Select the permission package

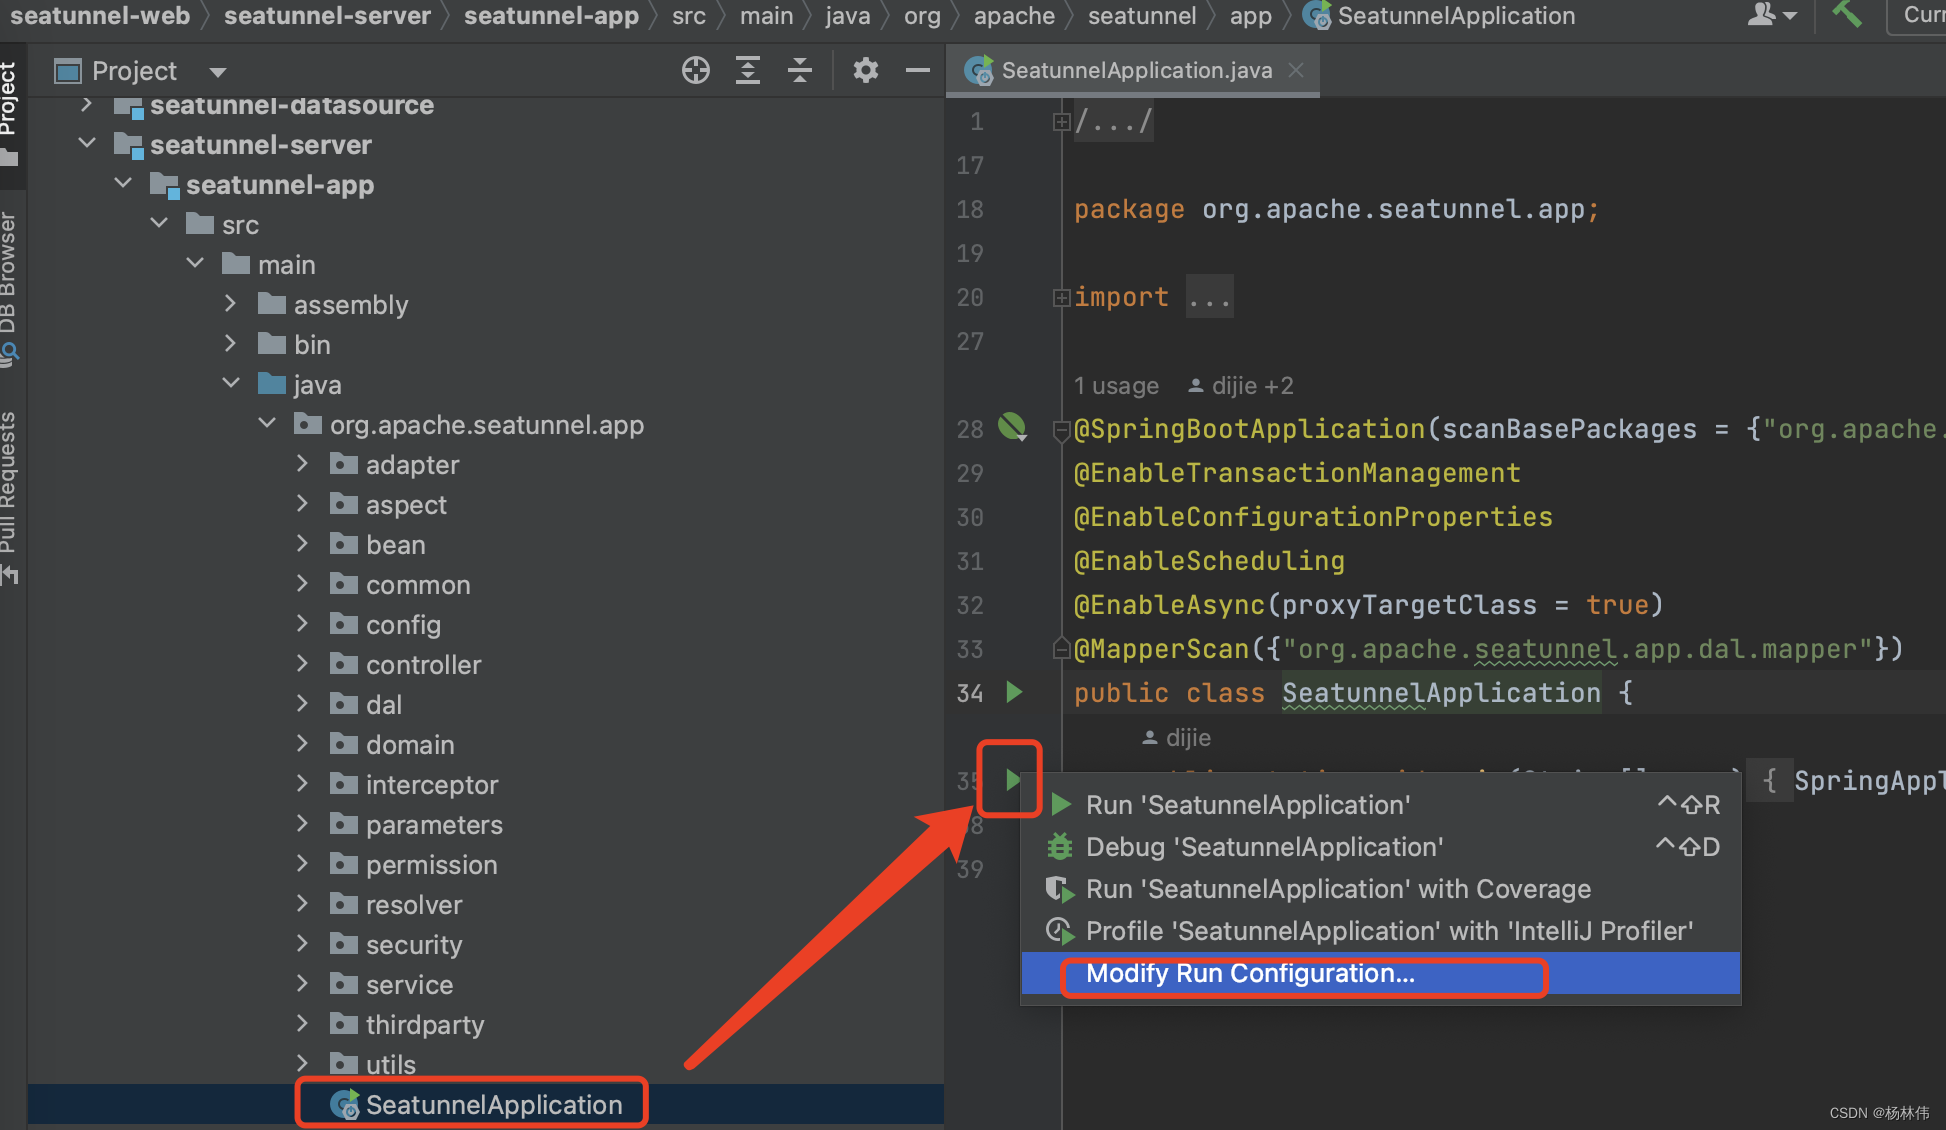(x=431, y=865)
